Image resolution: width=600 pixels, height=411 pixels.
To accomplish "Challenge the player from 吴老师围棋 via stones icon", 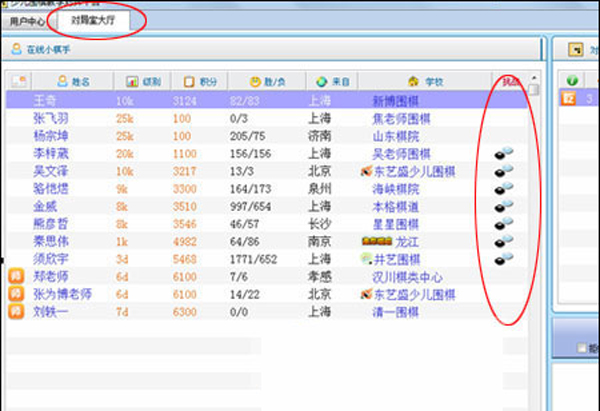I will point(504,153).
